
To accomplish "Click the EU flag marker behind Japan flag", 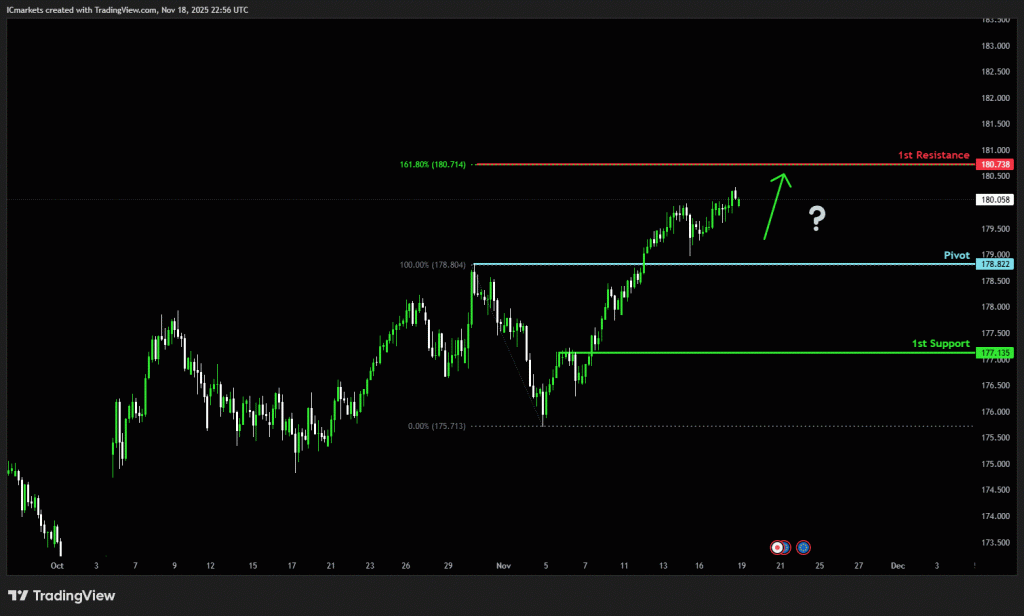I will click(786, 547).
